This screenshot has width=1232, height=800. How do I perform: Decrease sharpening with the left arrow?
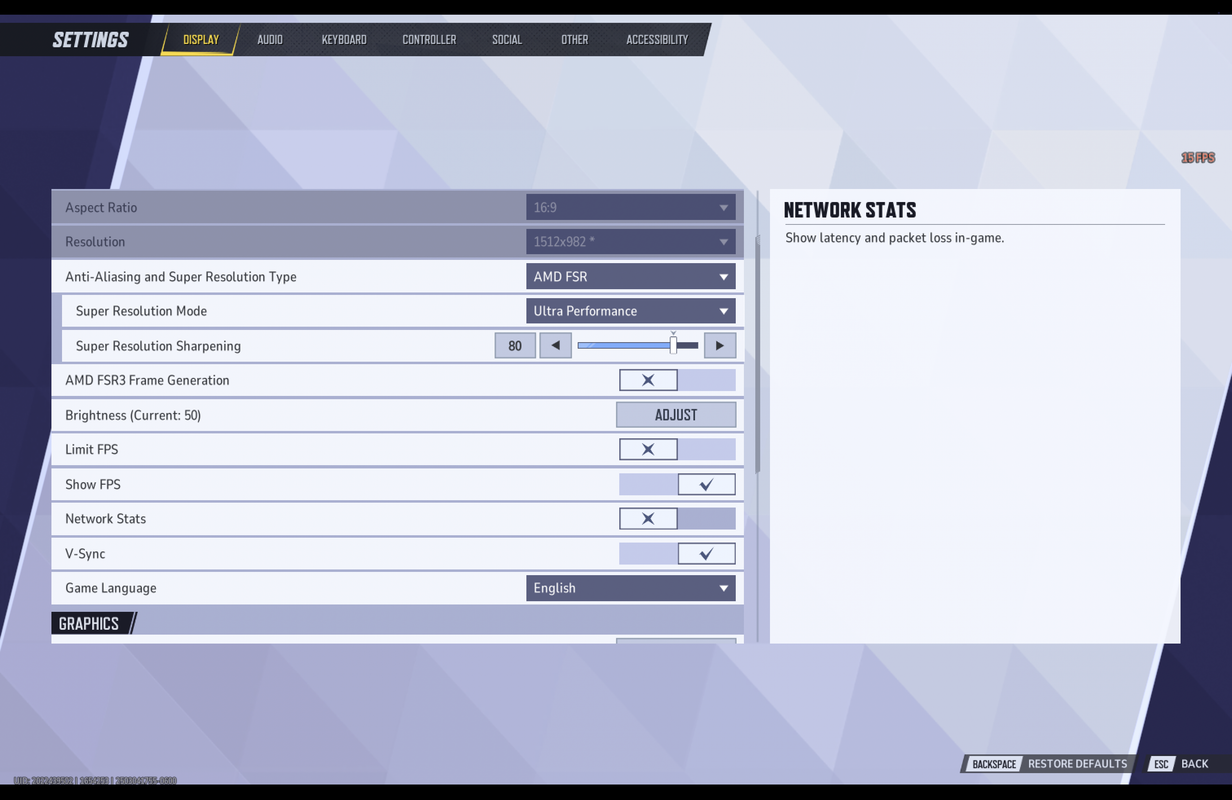coord(556,346)
